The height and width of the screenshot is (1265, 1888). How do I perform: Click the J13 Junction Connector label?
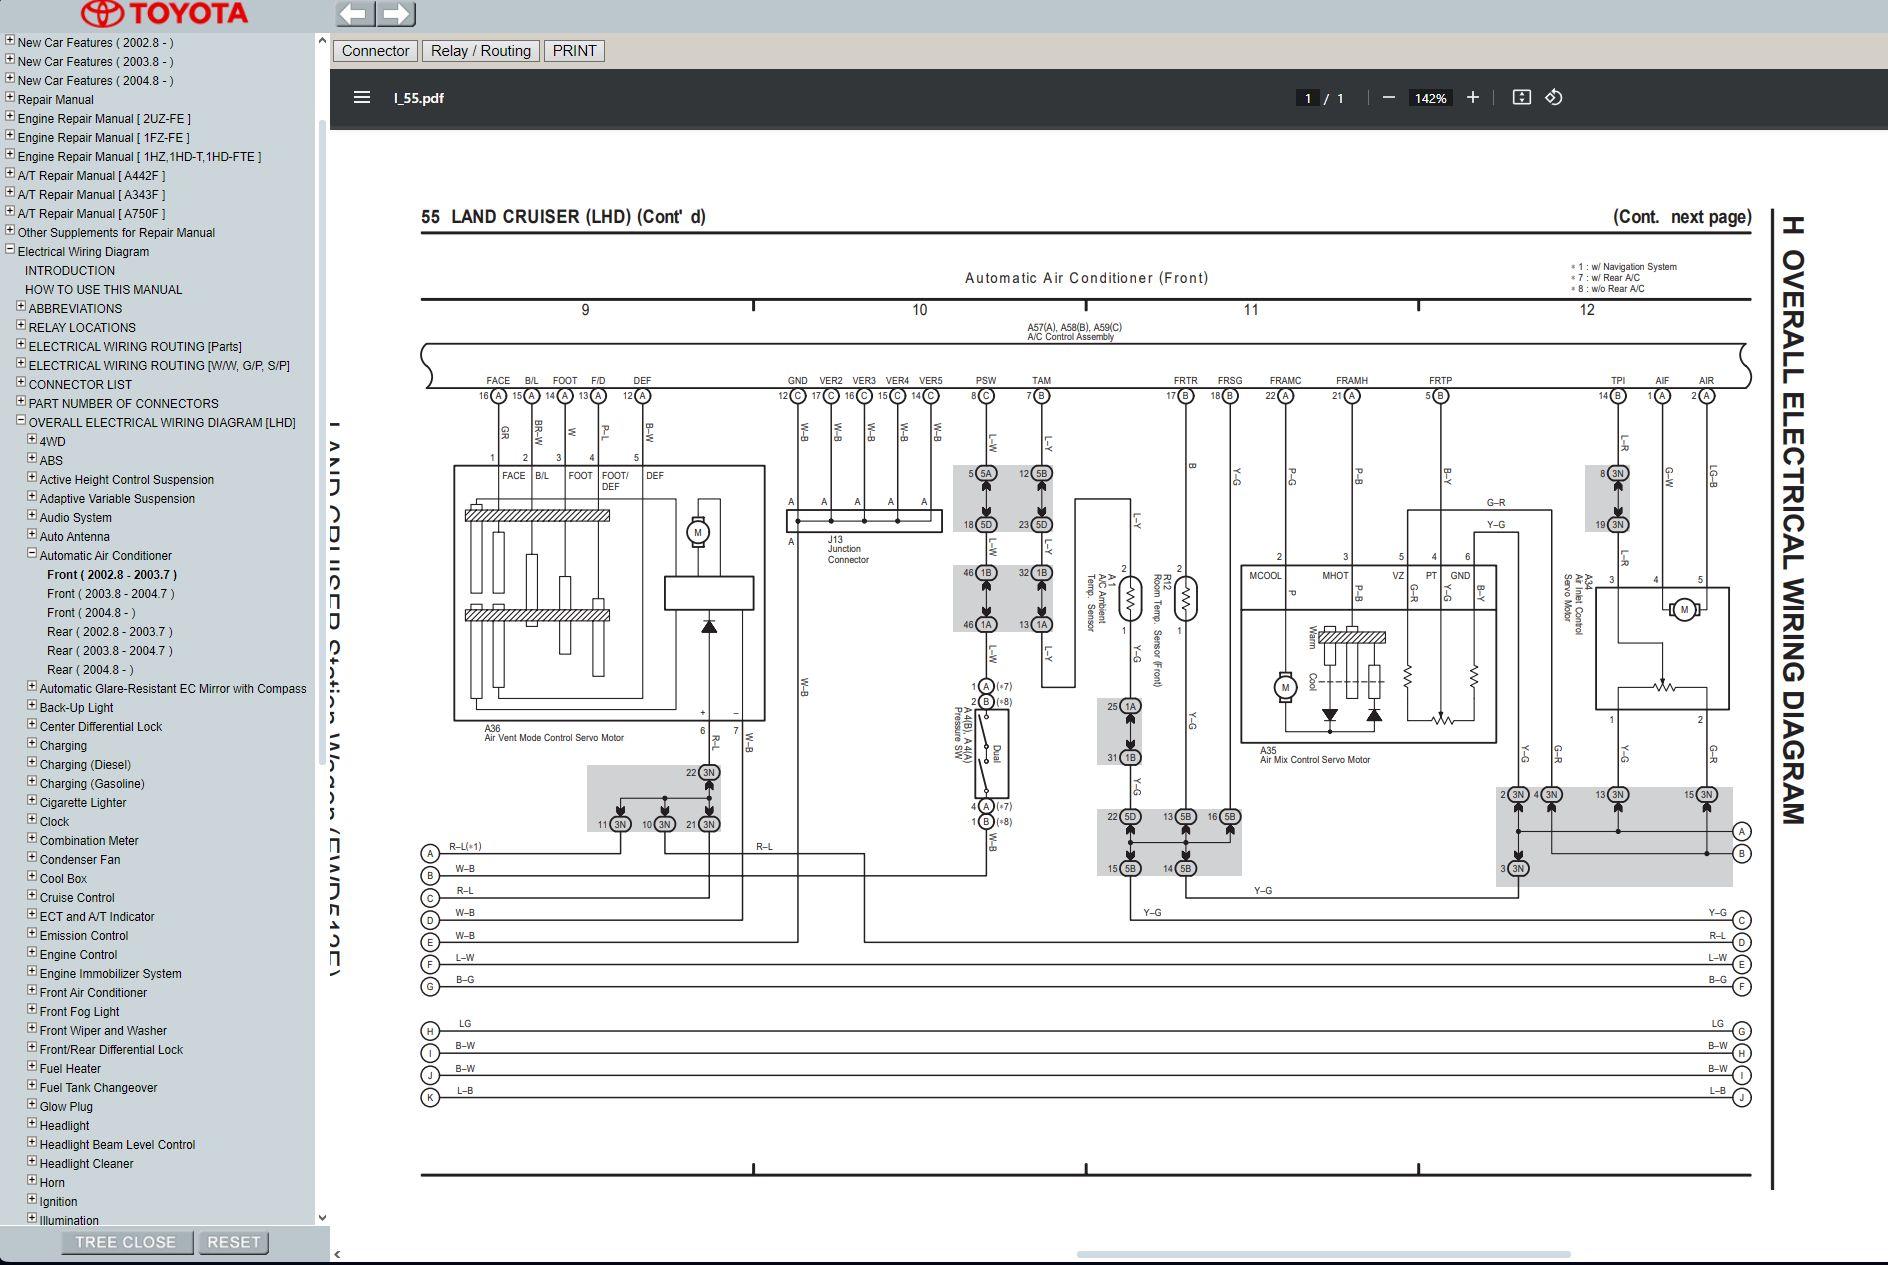[848, 550]
